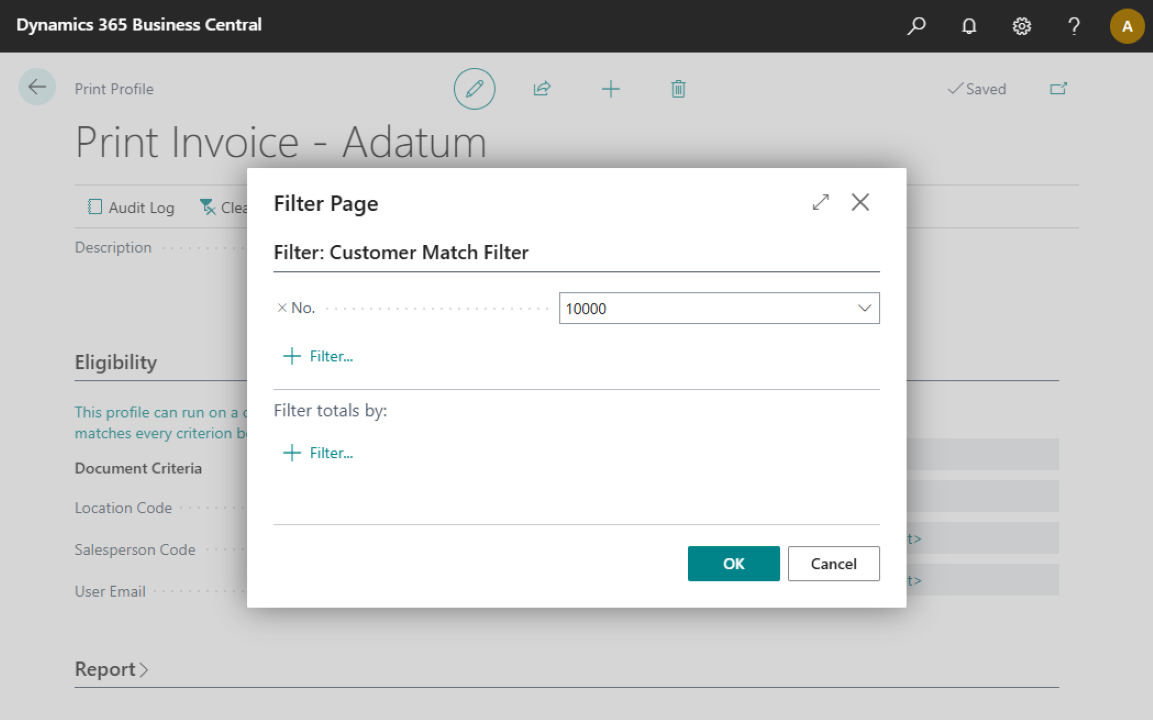Delete the record with trash icon

coord(678,89)
